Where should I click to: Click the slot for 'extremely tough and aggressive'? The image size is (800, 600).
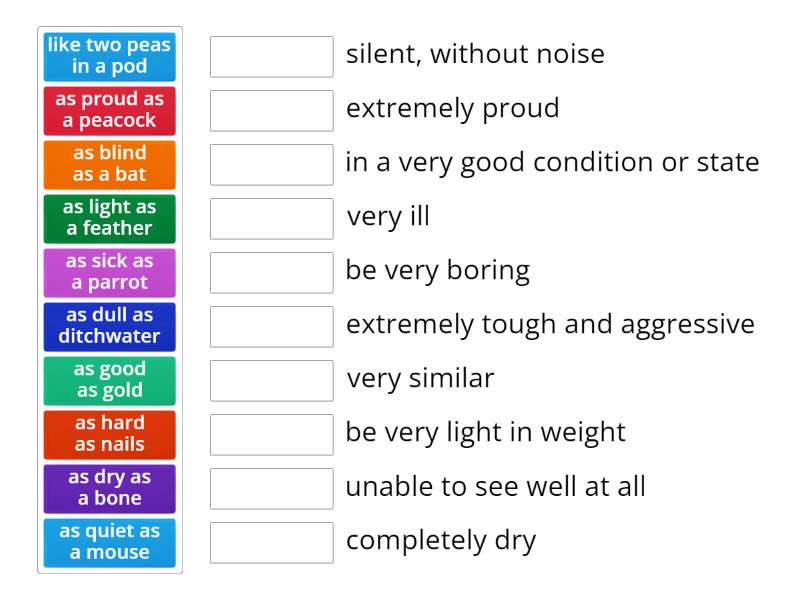click(x=272, y=327)
